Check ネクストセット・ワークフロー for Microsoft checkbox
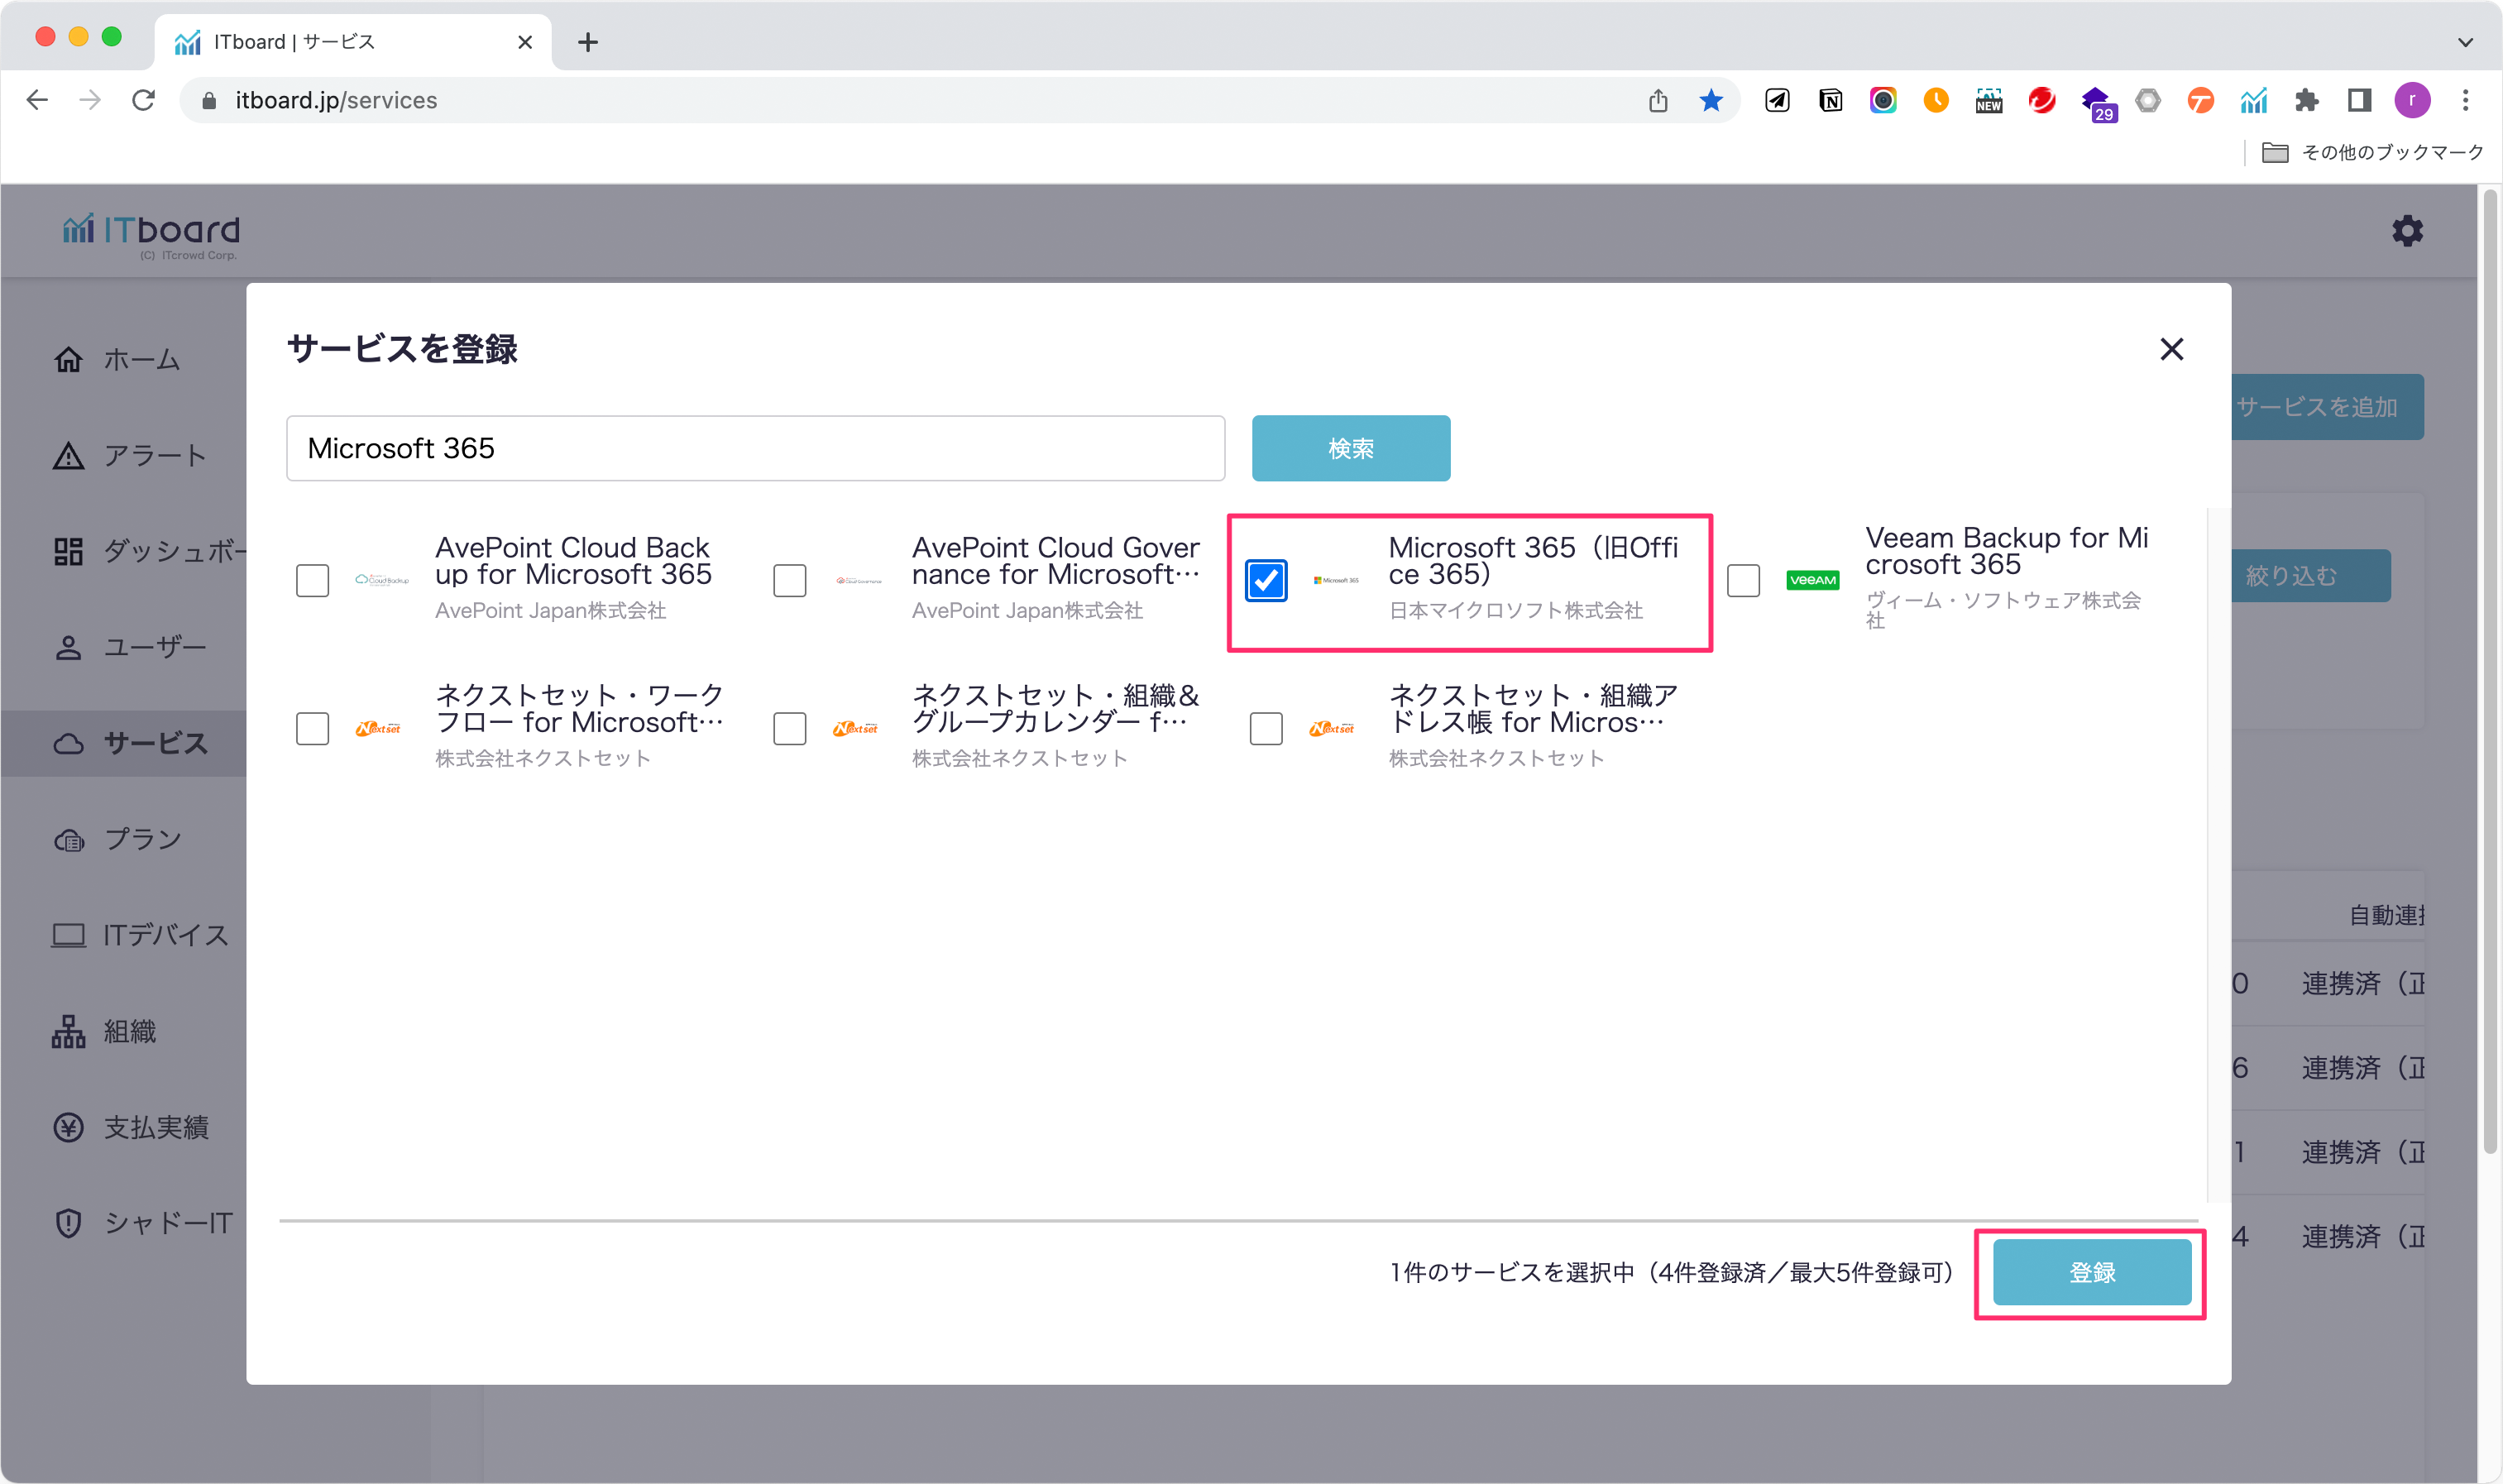2503x1484 pixels. pos(313,728)
